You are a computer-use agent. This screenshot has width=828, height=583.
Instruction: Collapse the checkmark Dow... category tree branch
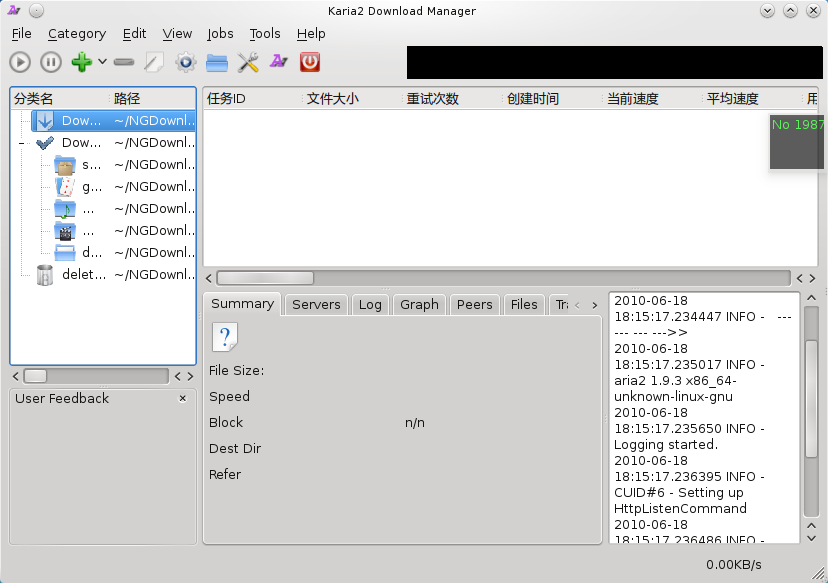[x=21, y=143]
